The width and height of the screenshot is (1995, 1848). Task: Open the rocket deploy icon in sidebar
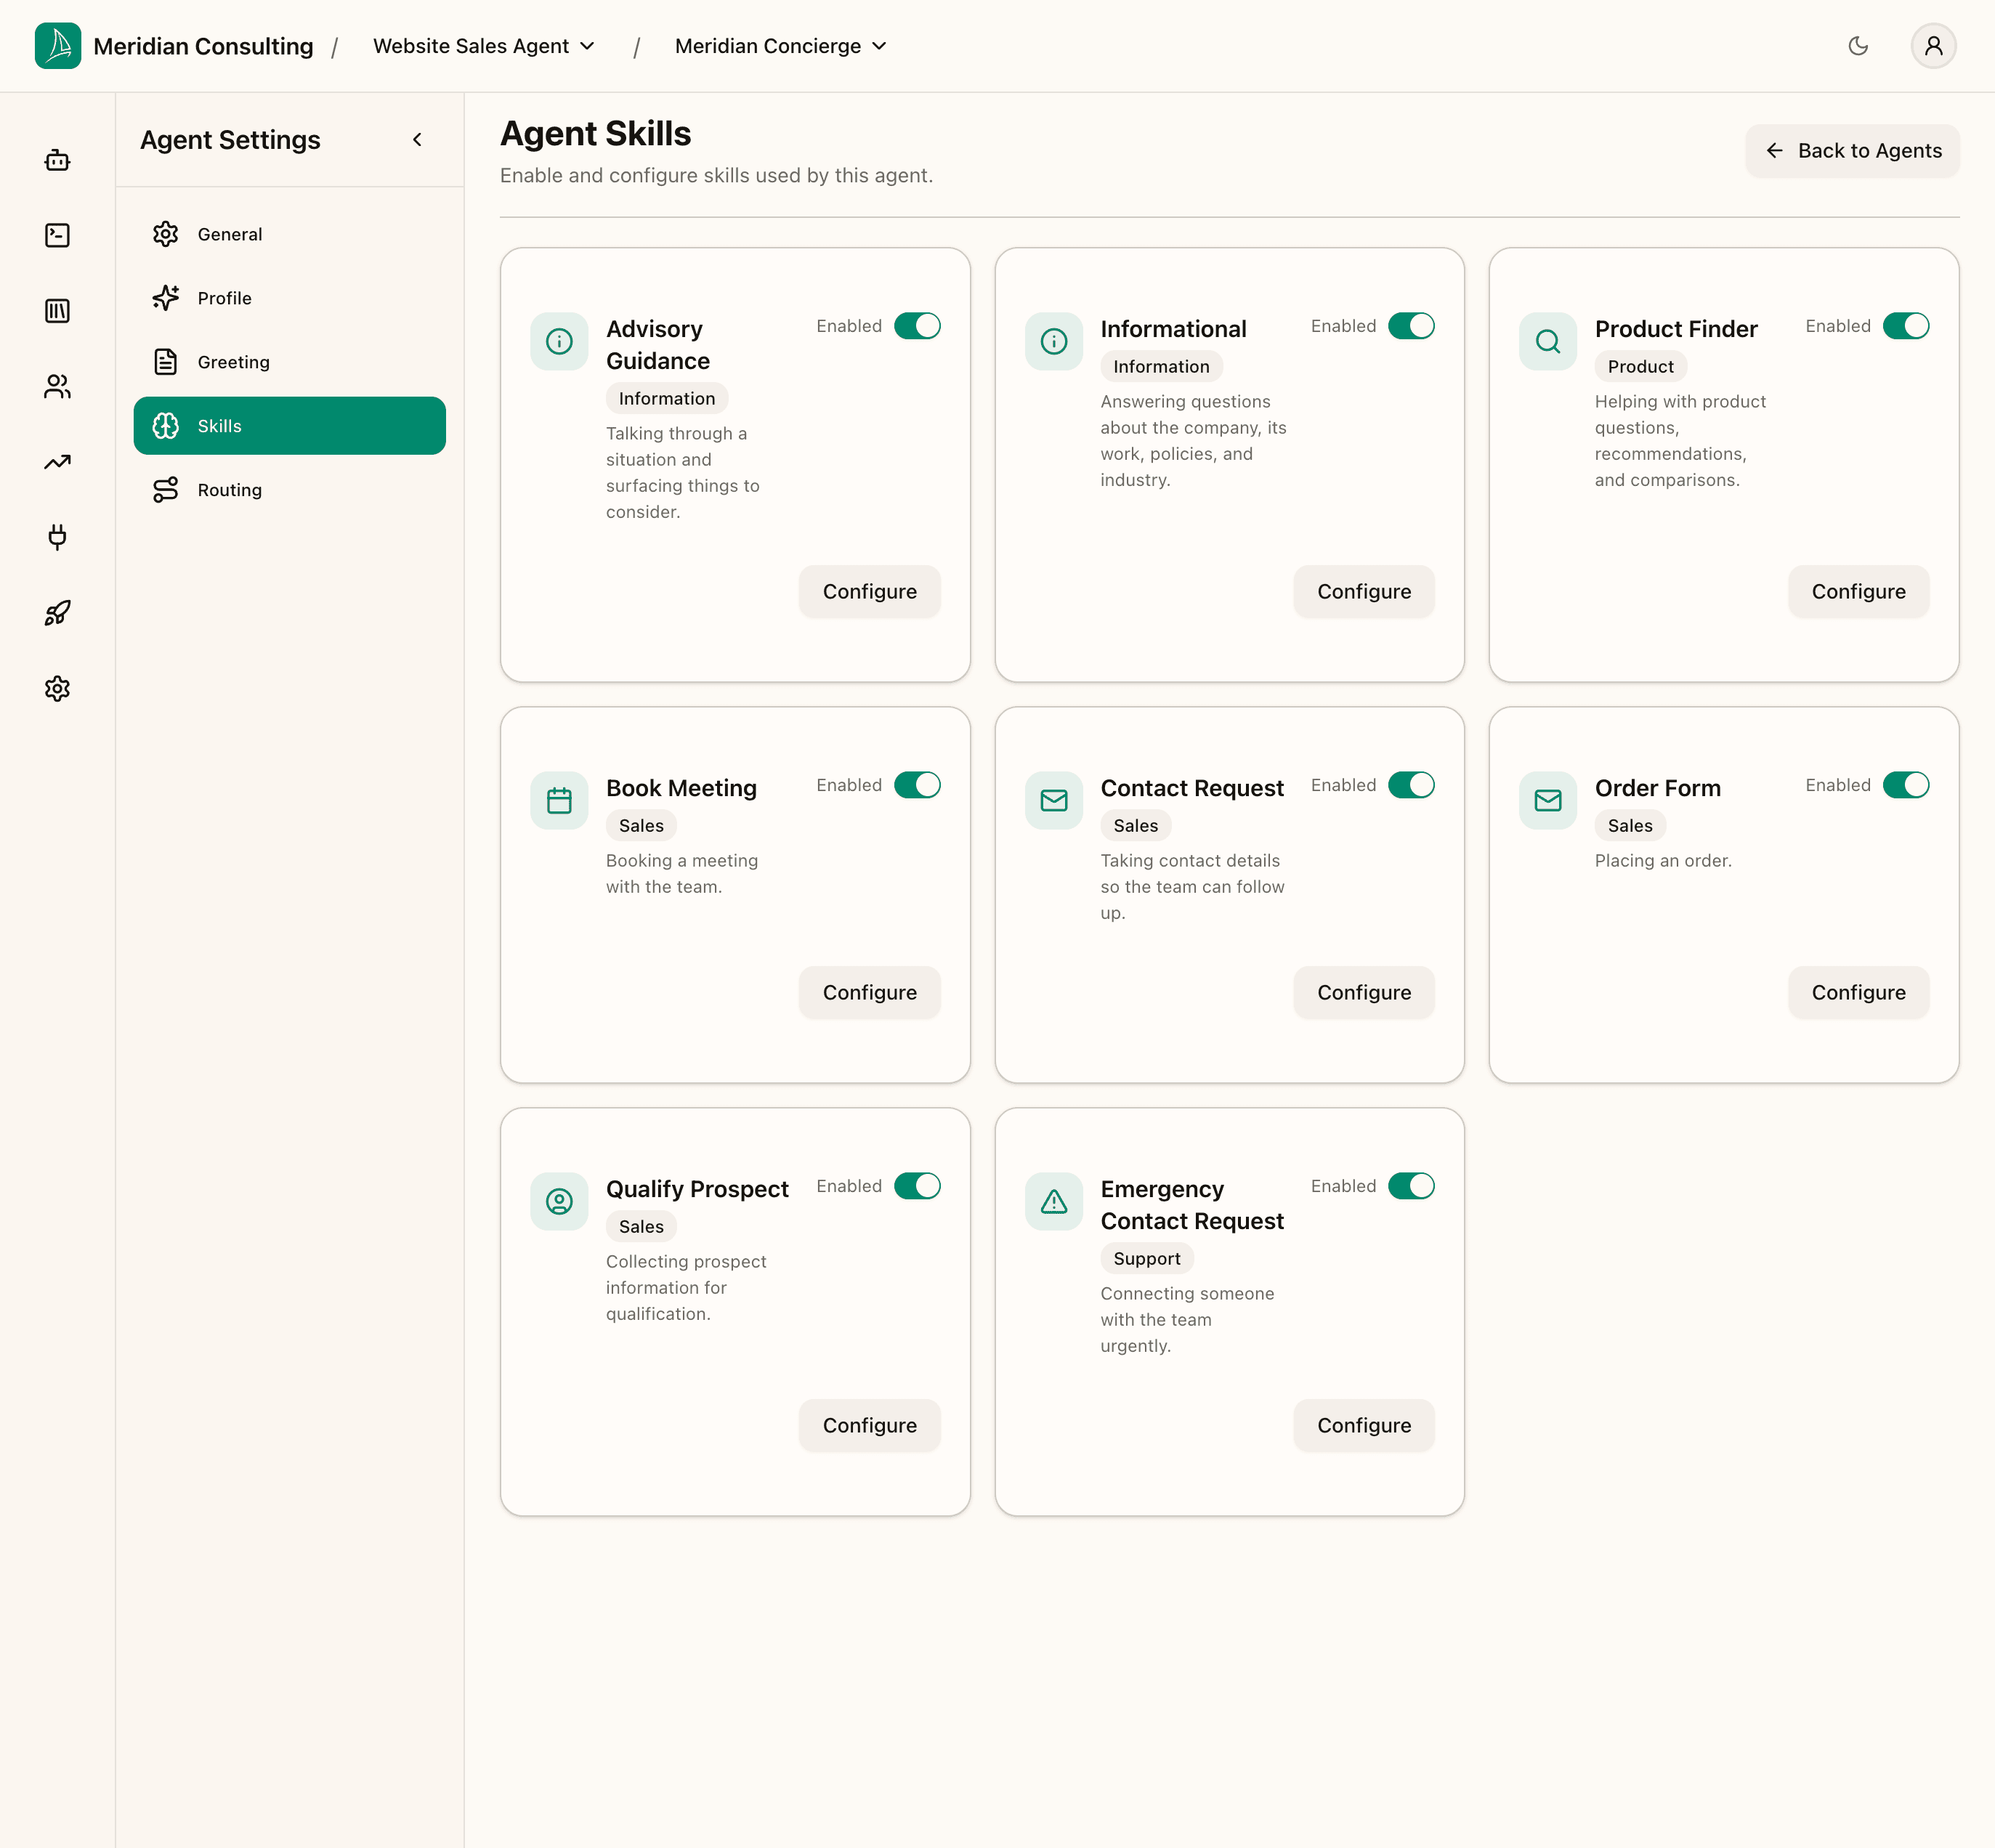tap(58, 613)
